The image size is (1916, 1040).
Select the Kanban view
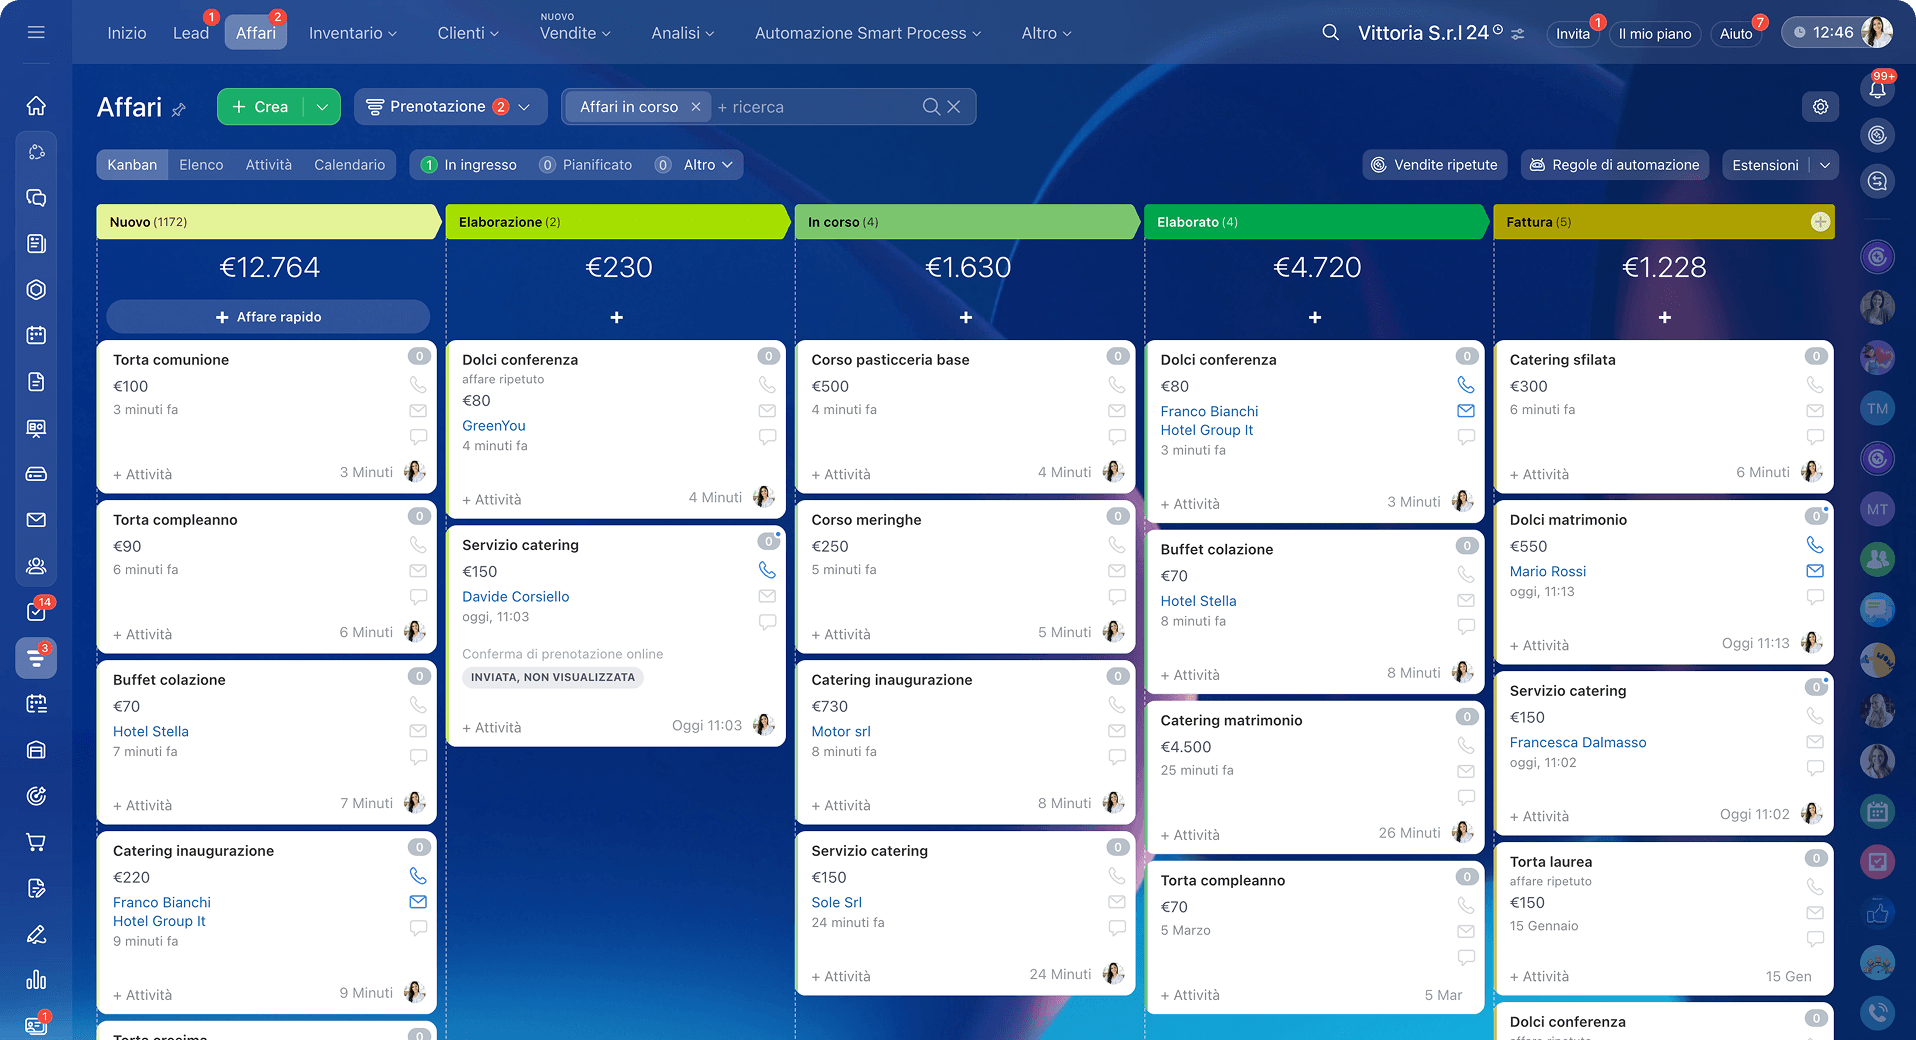[132, 165]
